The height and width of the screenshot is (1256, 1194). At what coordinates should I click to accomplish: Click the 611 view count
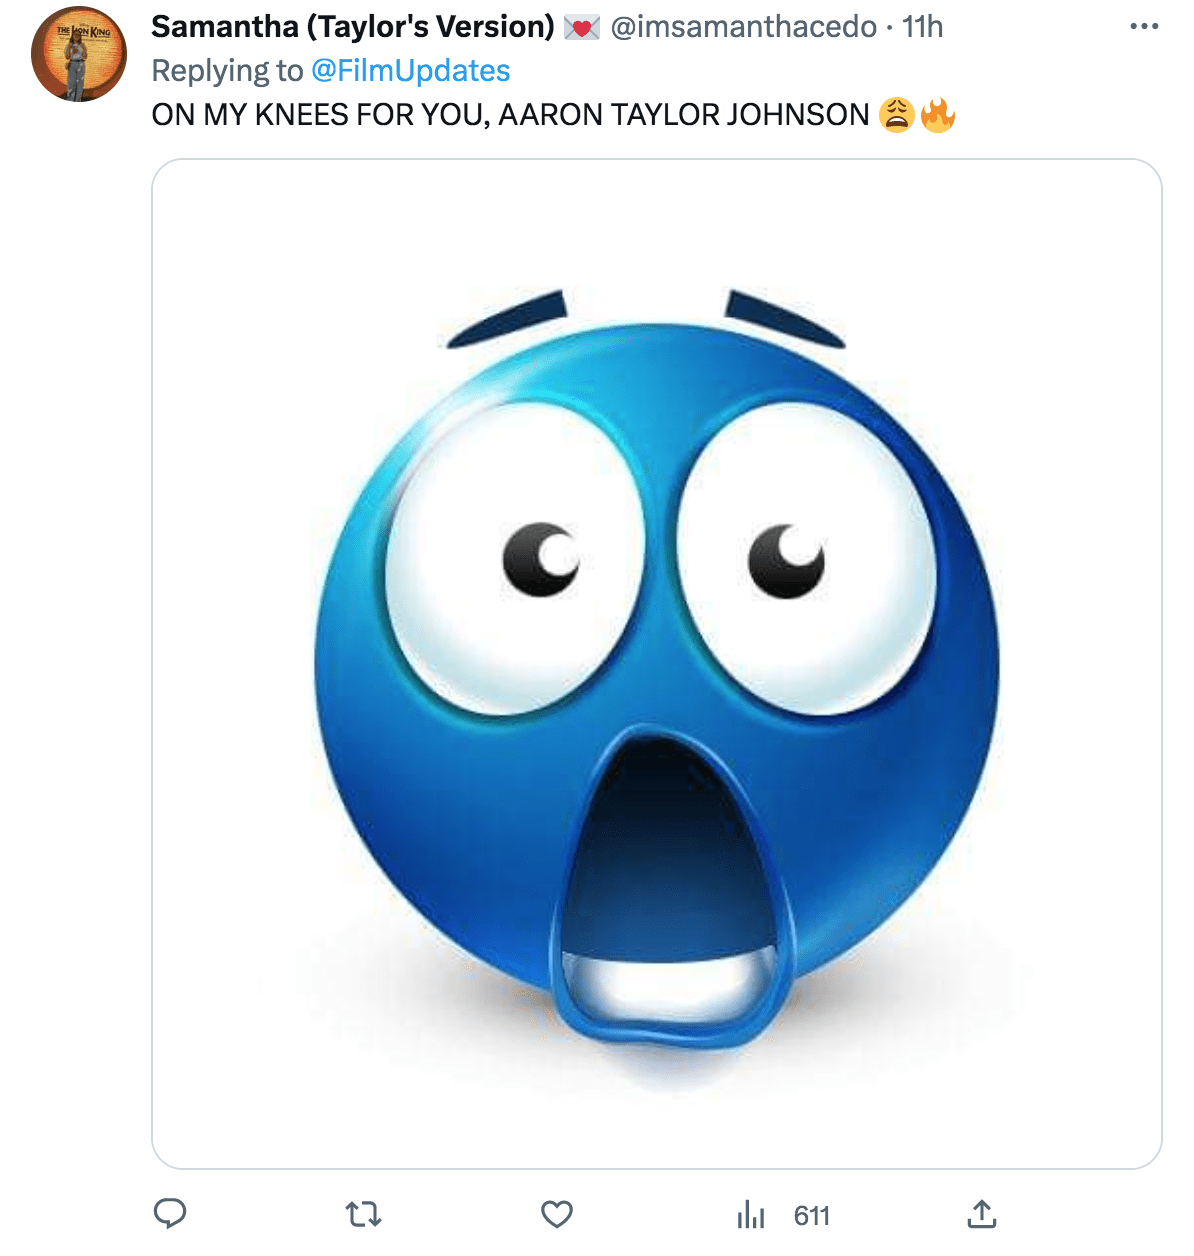tap(812, 1216)
